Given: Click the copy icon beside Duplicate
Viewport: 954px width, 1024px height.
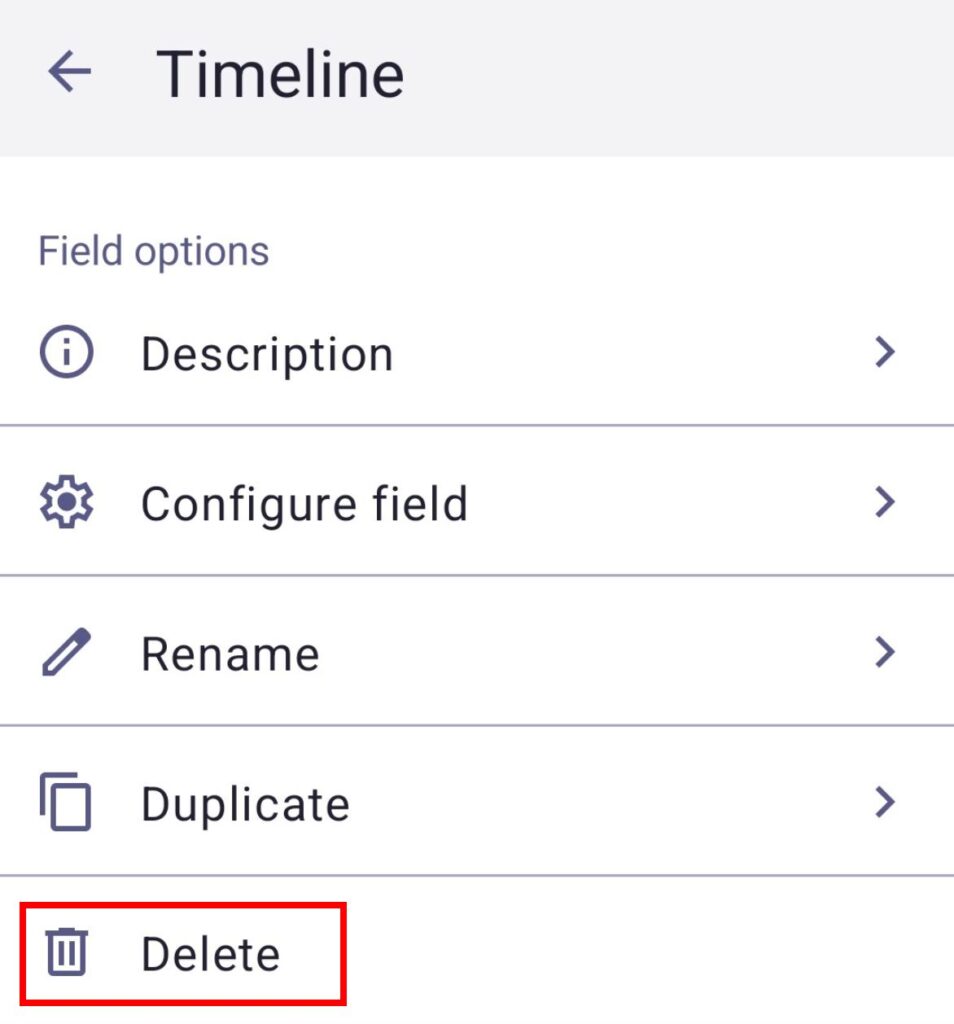Looking at the screenshot, I should [66, 803].
